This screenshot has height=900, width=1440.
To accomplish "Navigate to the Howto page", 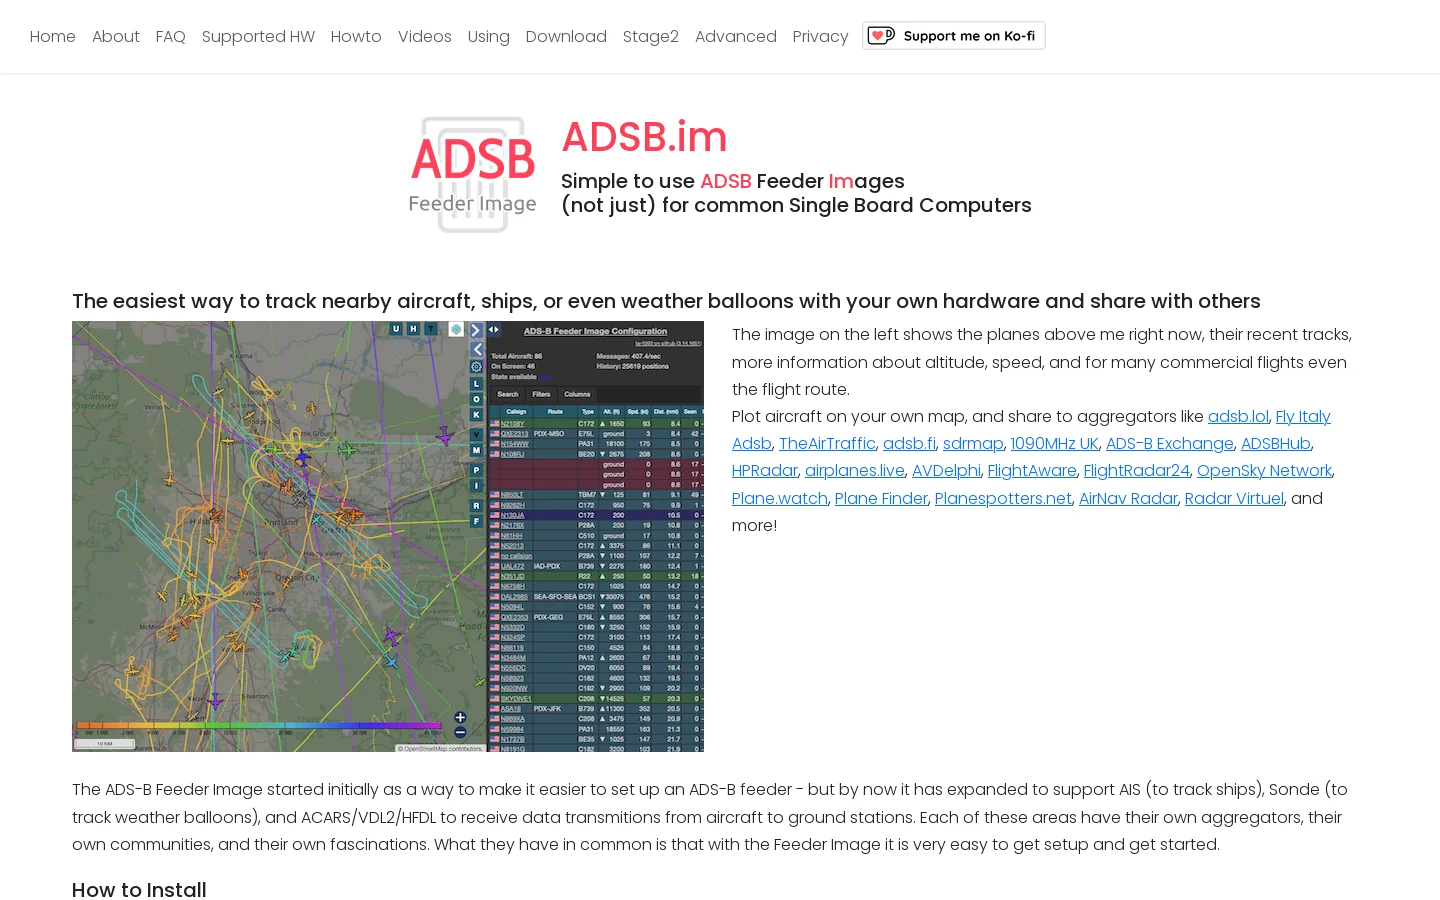I will click(356, 36).
